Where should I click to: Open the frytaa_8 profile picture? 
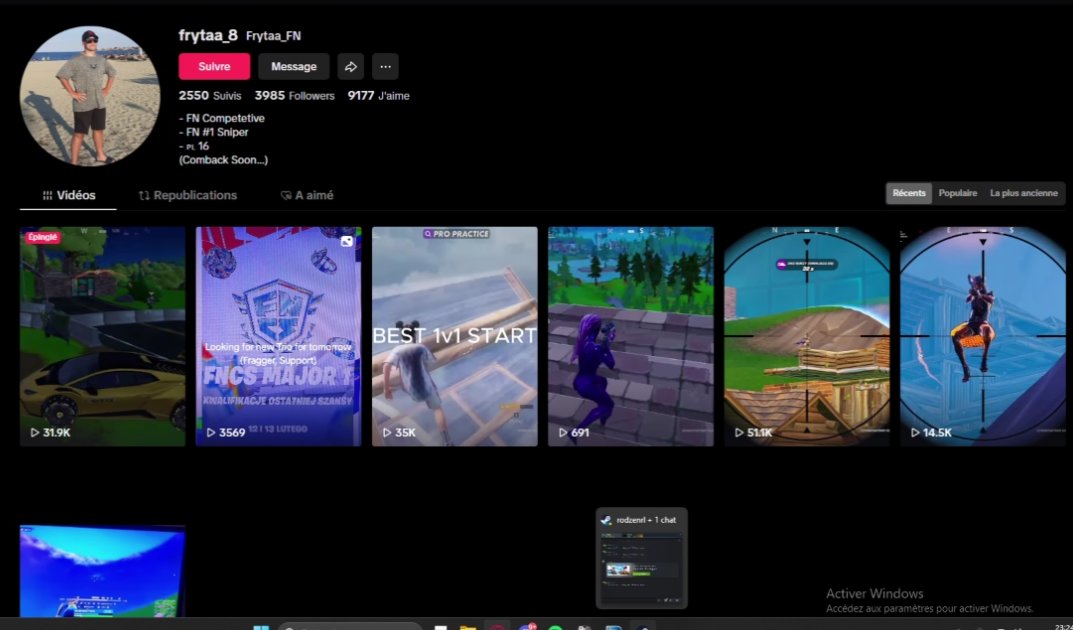pos(90,96)
